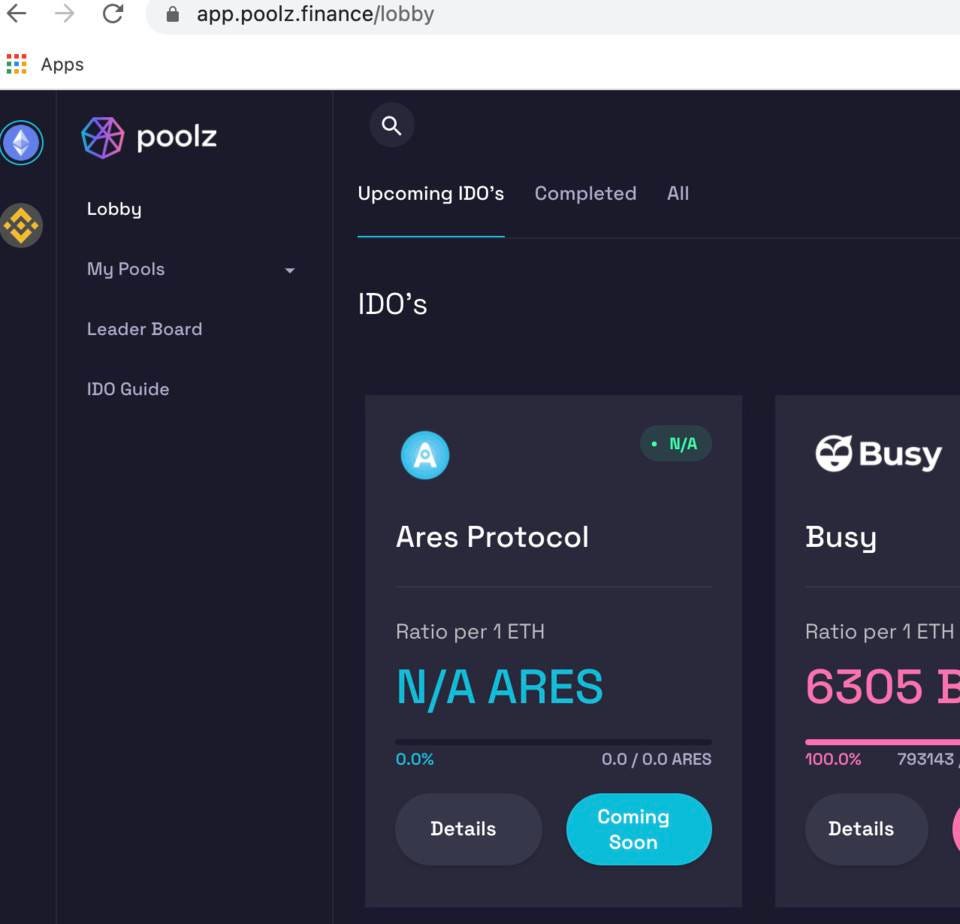Click the IDO's section heading

392,304
